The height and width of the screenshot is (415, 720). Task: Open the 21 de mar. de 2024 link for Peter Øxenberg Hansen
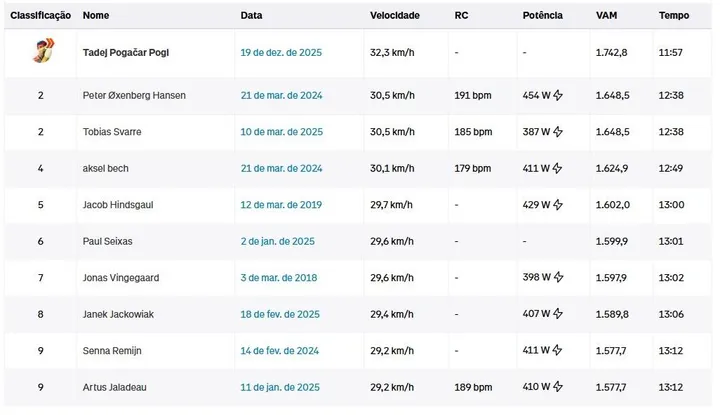pos(281,95)
